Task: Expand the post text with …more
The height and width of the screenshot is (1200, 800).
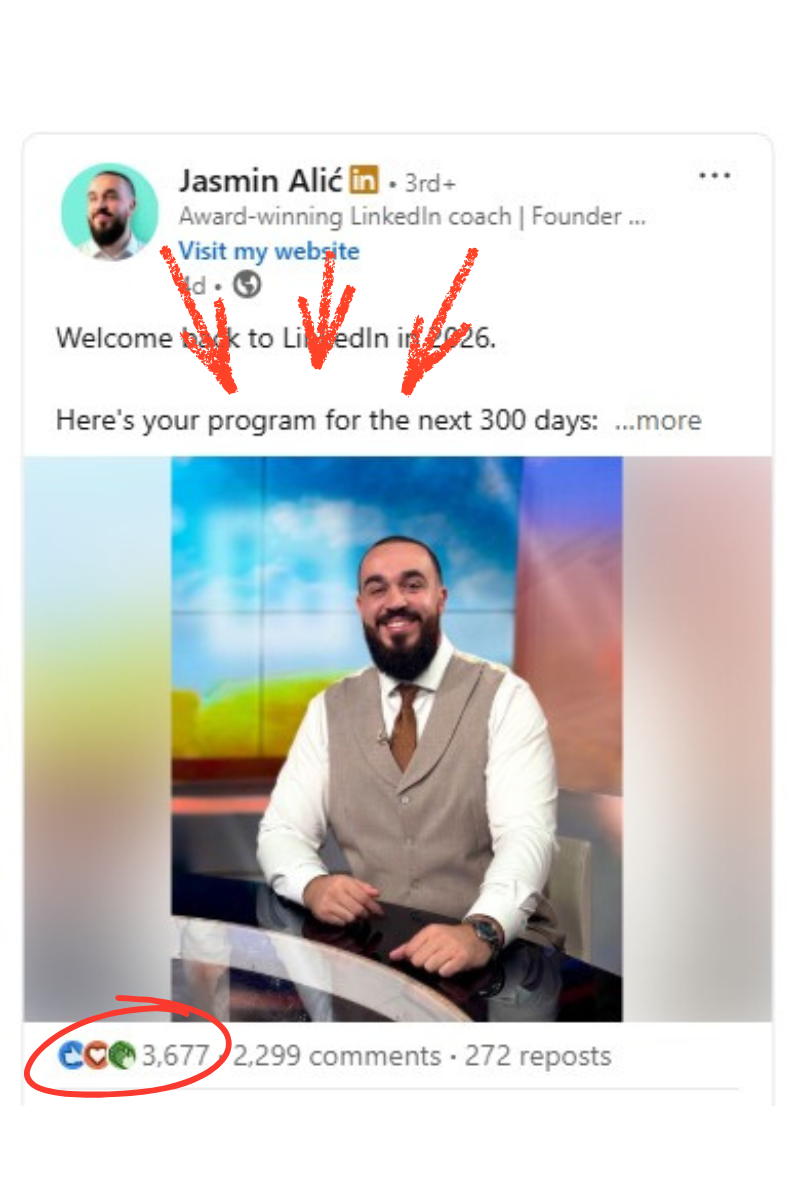Action: tap(658, 421)
